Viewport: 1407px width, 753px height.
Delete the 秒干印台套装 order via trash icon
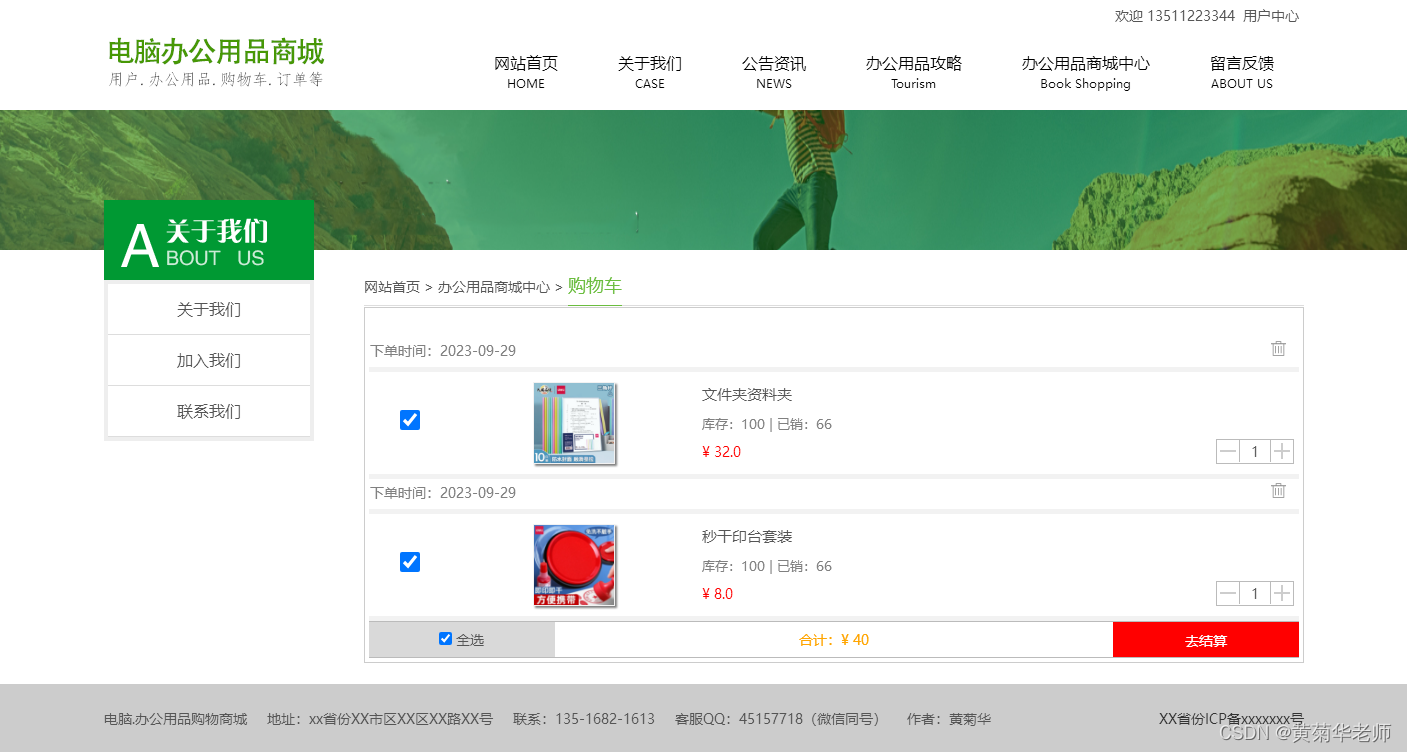[x=1278, y=490]
